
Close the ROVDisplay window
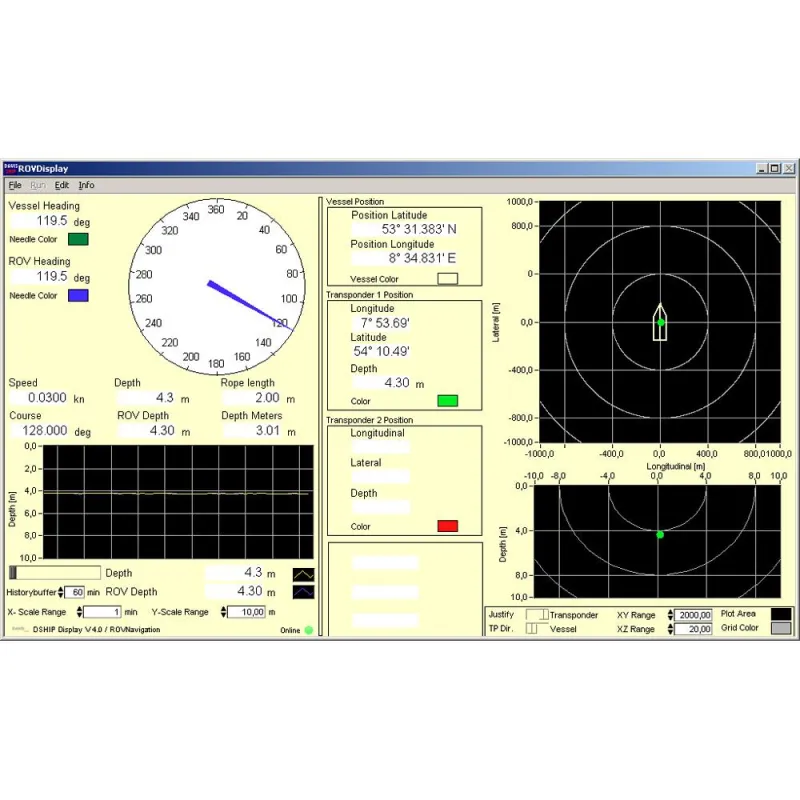(789, 168)
